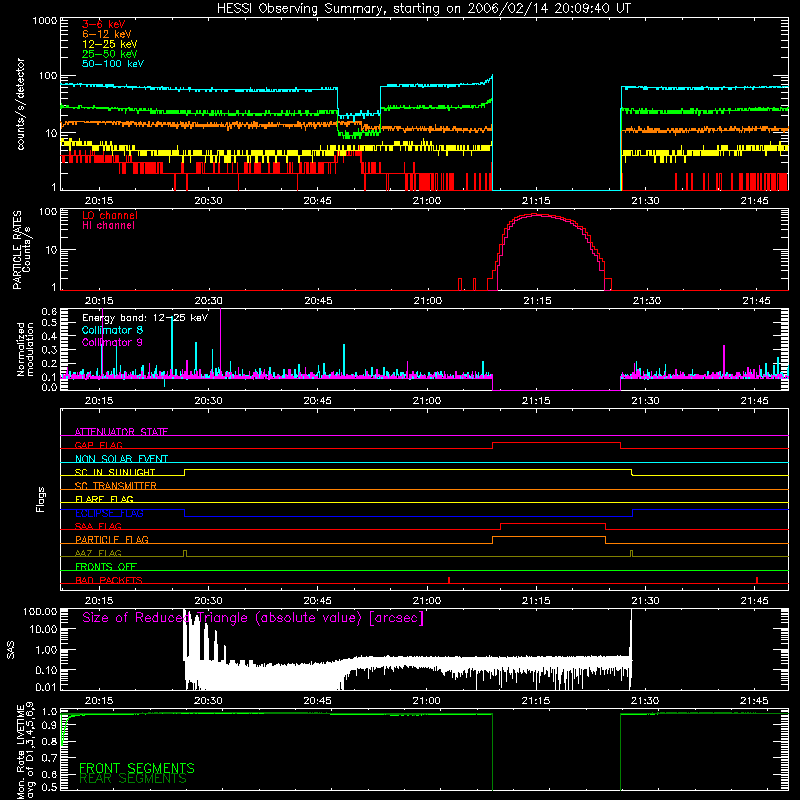Click the FRONT SEGMENTS legend label
800x800 pixels.
tap(137, 768)
